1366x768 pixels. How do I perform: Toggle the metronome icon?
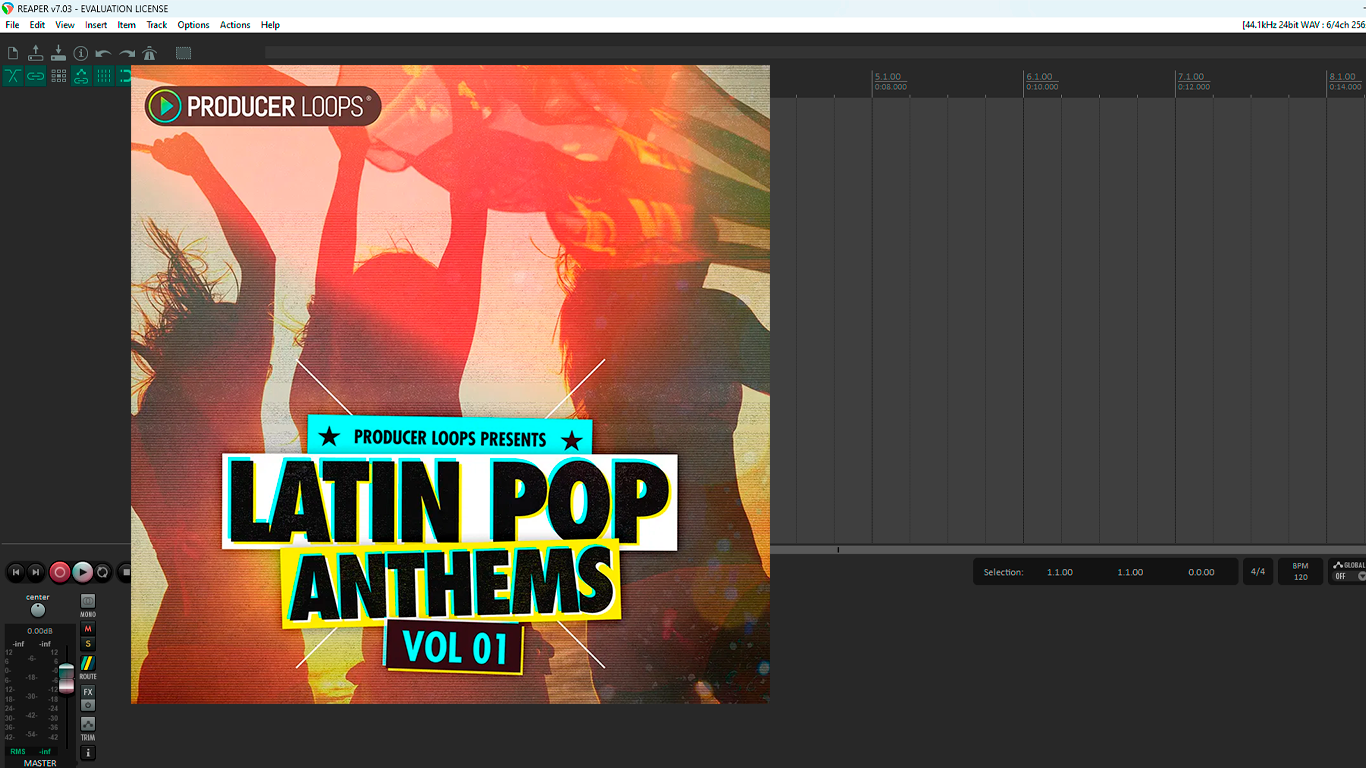[x=150, y=53]
